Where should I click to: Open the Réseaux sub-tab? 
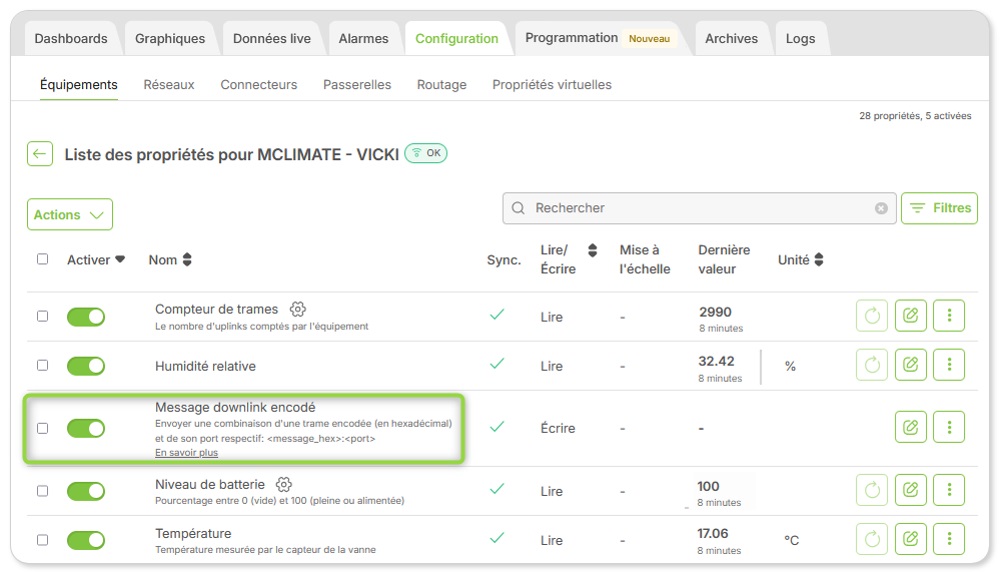[169, 84]
